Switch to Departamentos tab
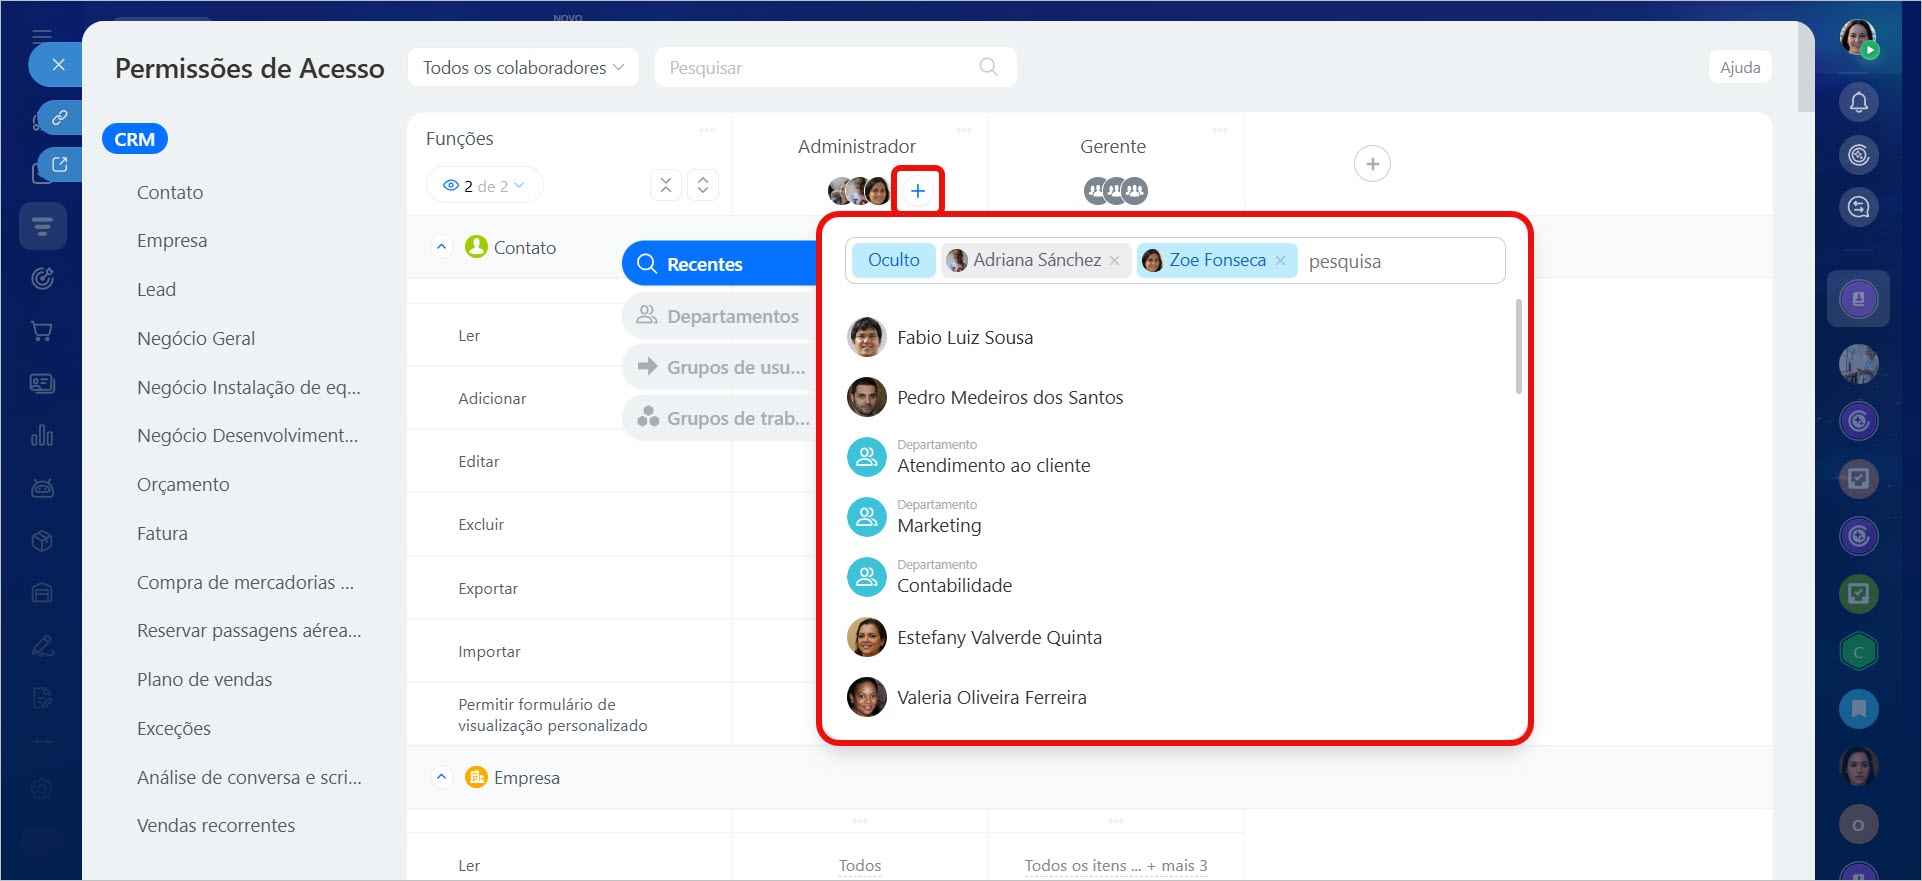 coord(720,316)
